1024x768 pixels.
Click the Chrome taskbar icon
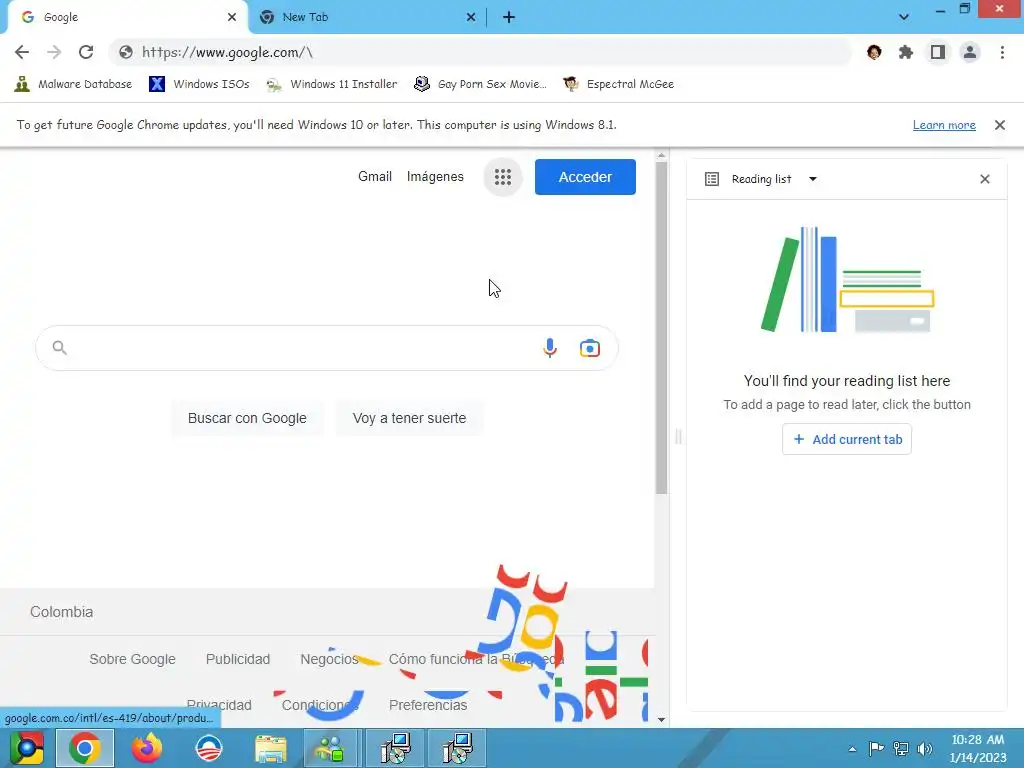pos(85,748)
